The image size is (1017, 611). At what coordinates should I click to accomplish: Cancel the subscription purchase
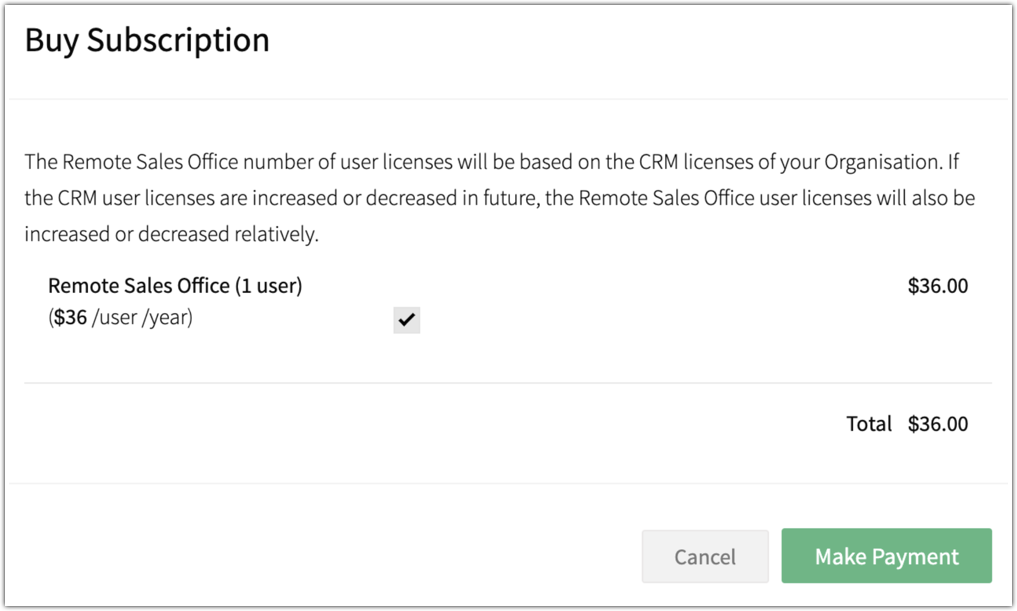705,557
